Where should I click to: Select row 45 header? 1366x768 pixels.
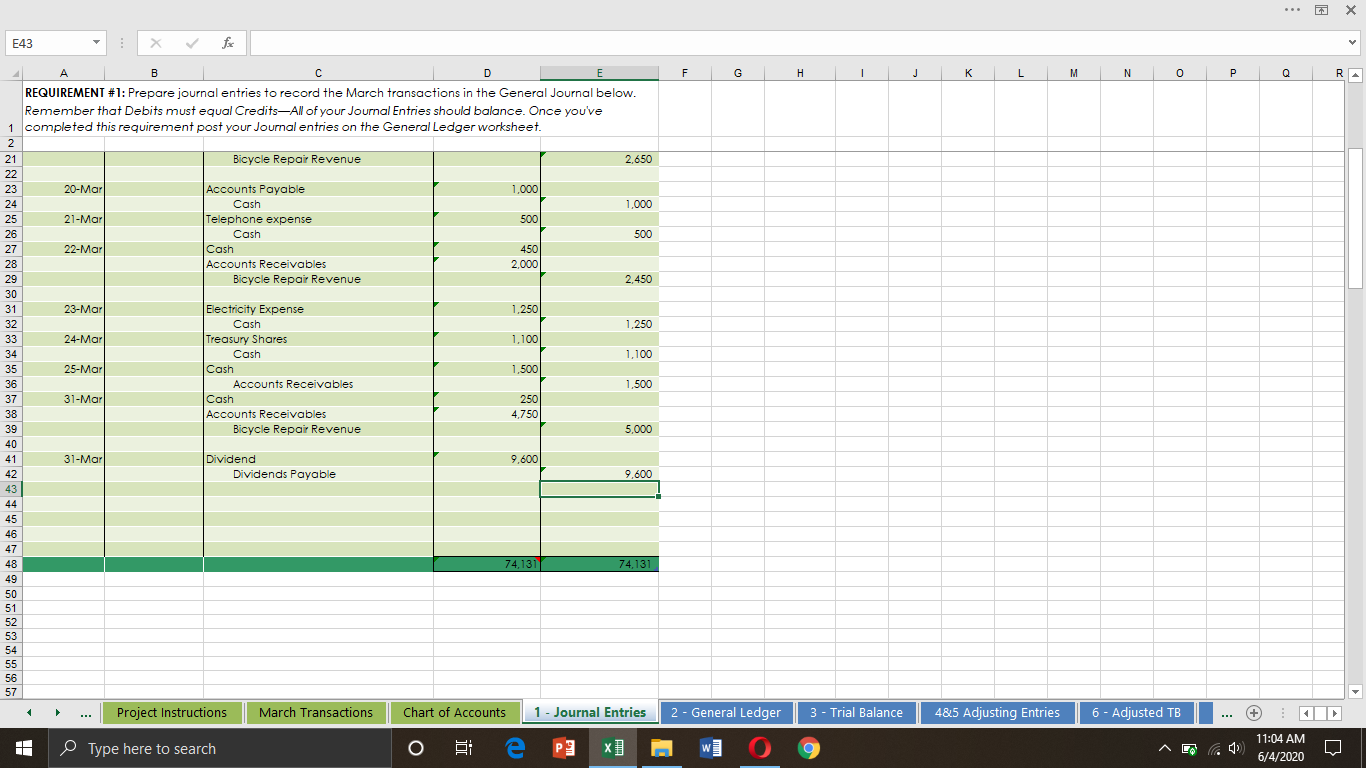[12, 519]
